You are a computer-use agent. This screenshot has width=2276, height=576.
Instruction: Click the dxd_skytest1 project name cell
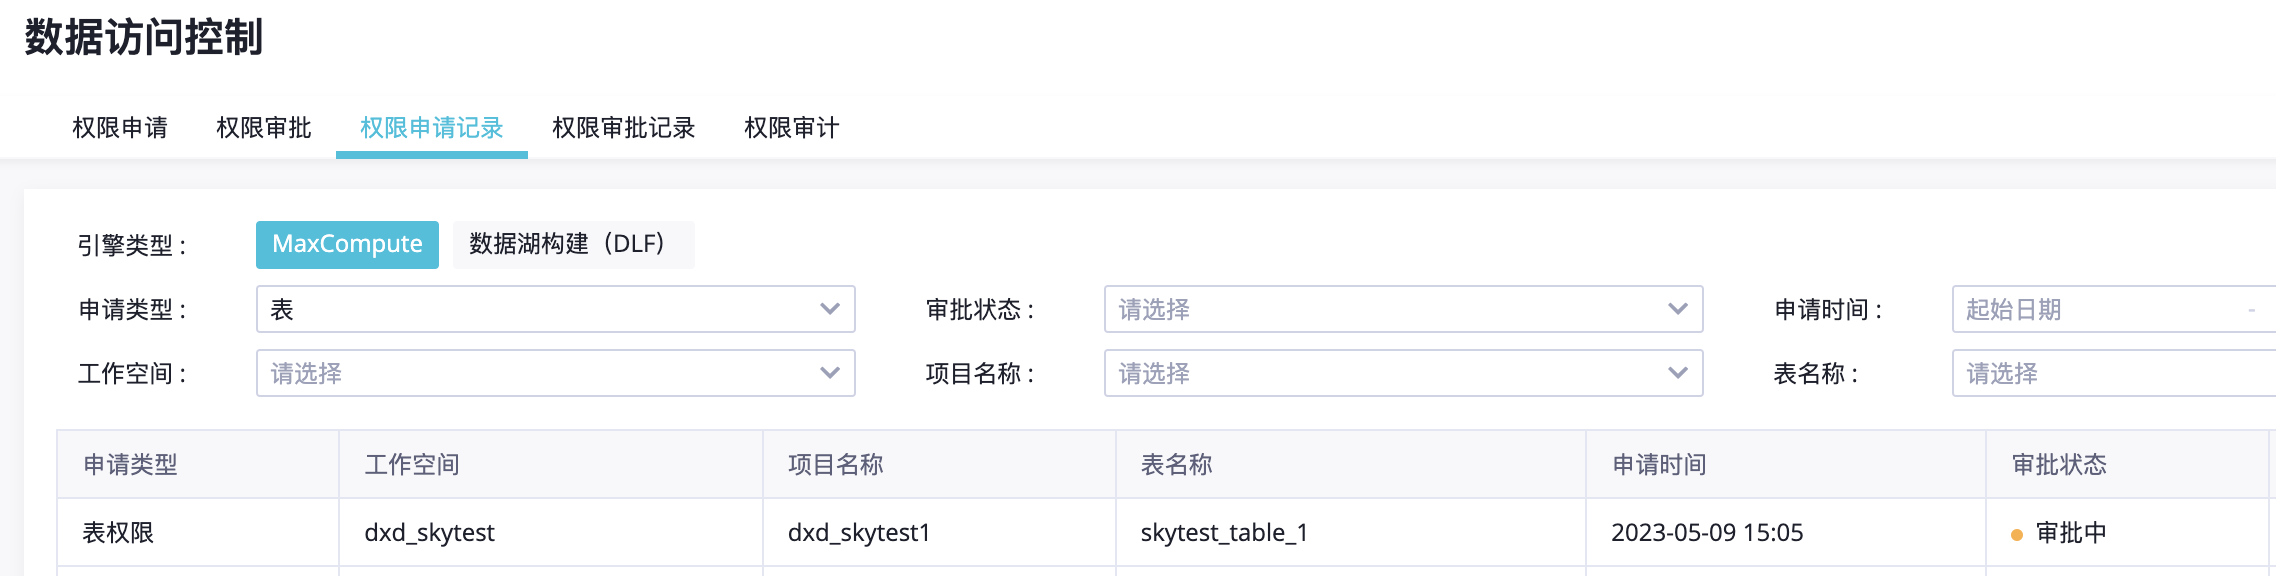859,533
